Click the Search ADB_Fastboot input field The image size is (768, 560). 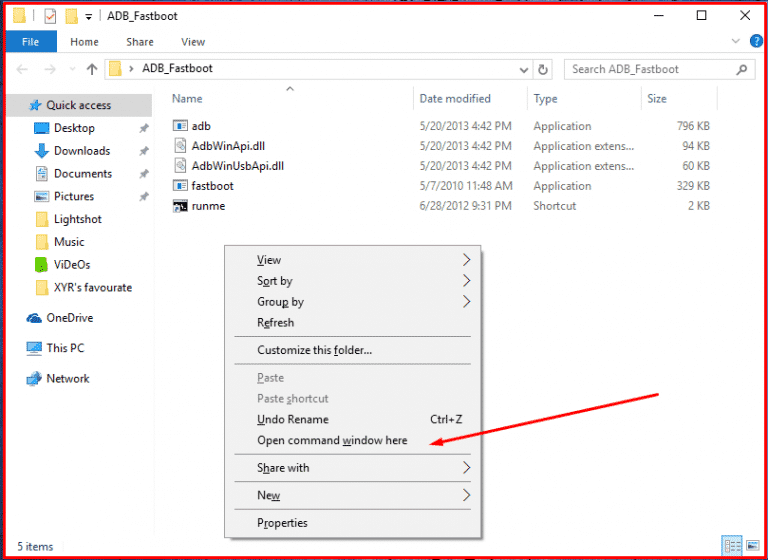tap(650, 69)
